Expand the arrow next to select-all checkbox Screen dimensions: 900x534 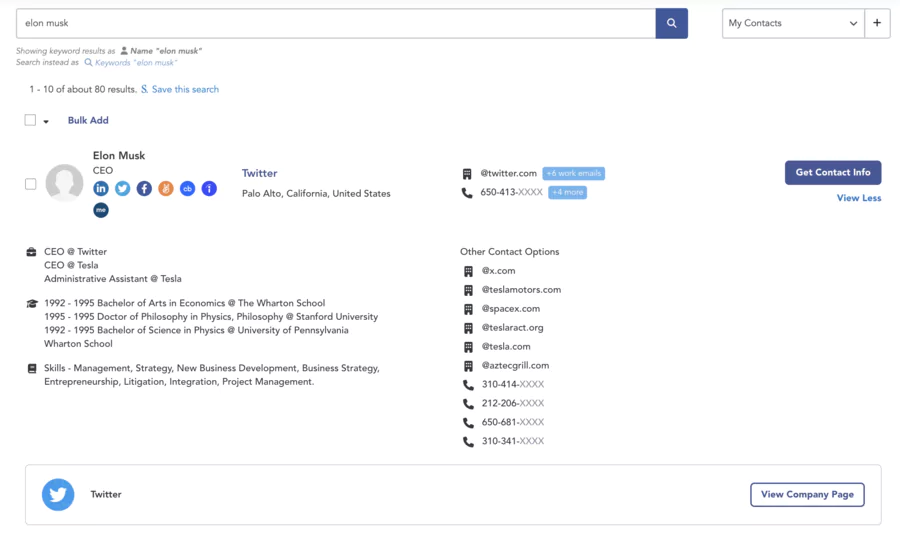point(46,122)
